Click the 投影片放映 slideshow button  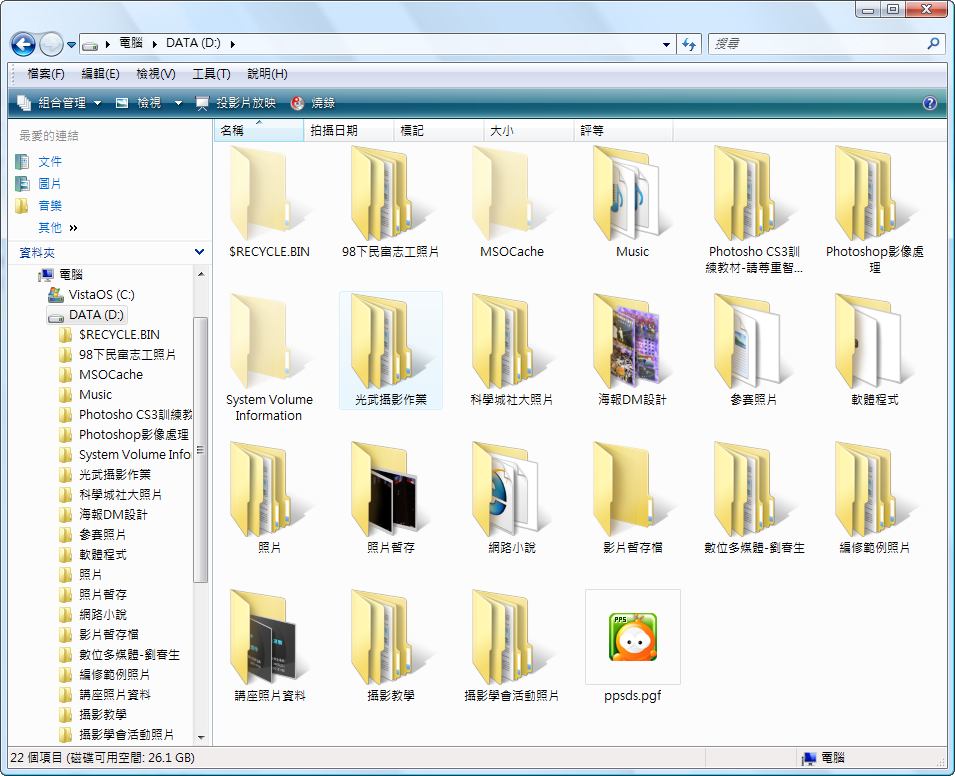tap(236, 103)
